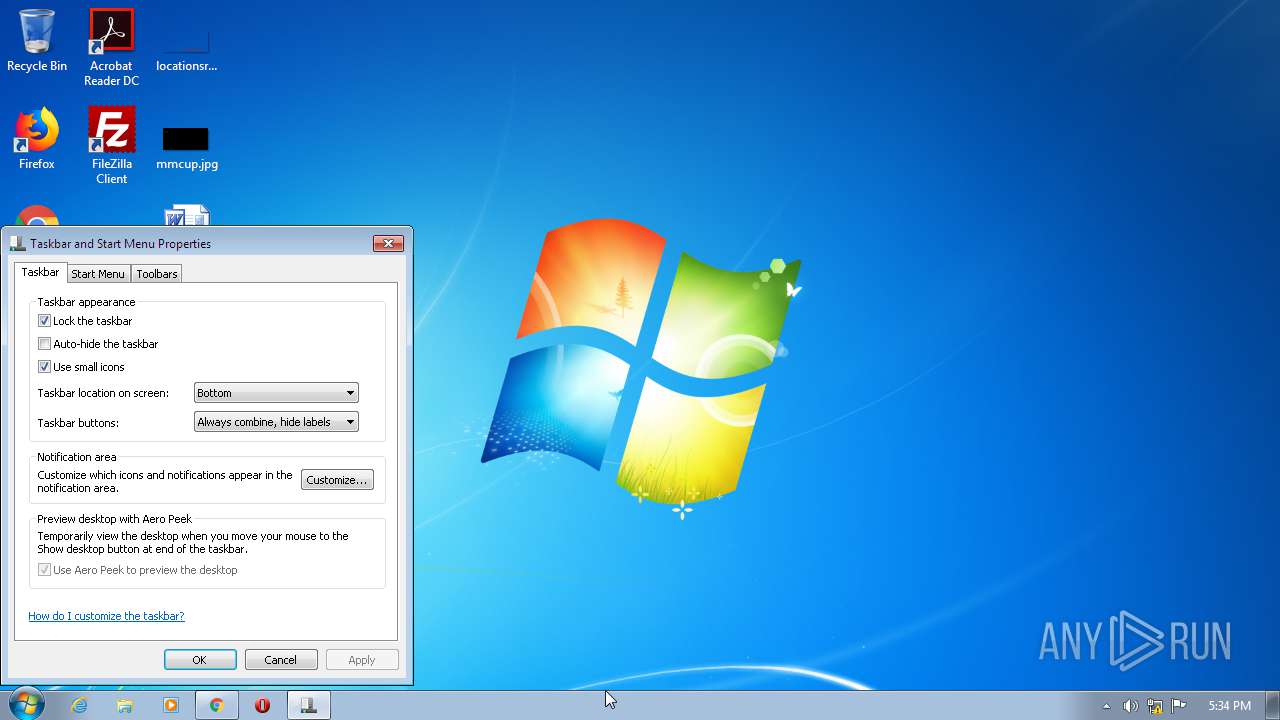
Task: Switch to the Start Menu tab
Action: [x=98, y=274]
